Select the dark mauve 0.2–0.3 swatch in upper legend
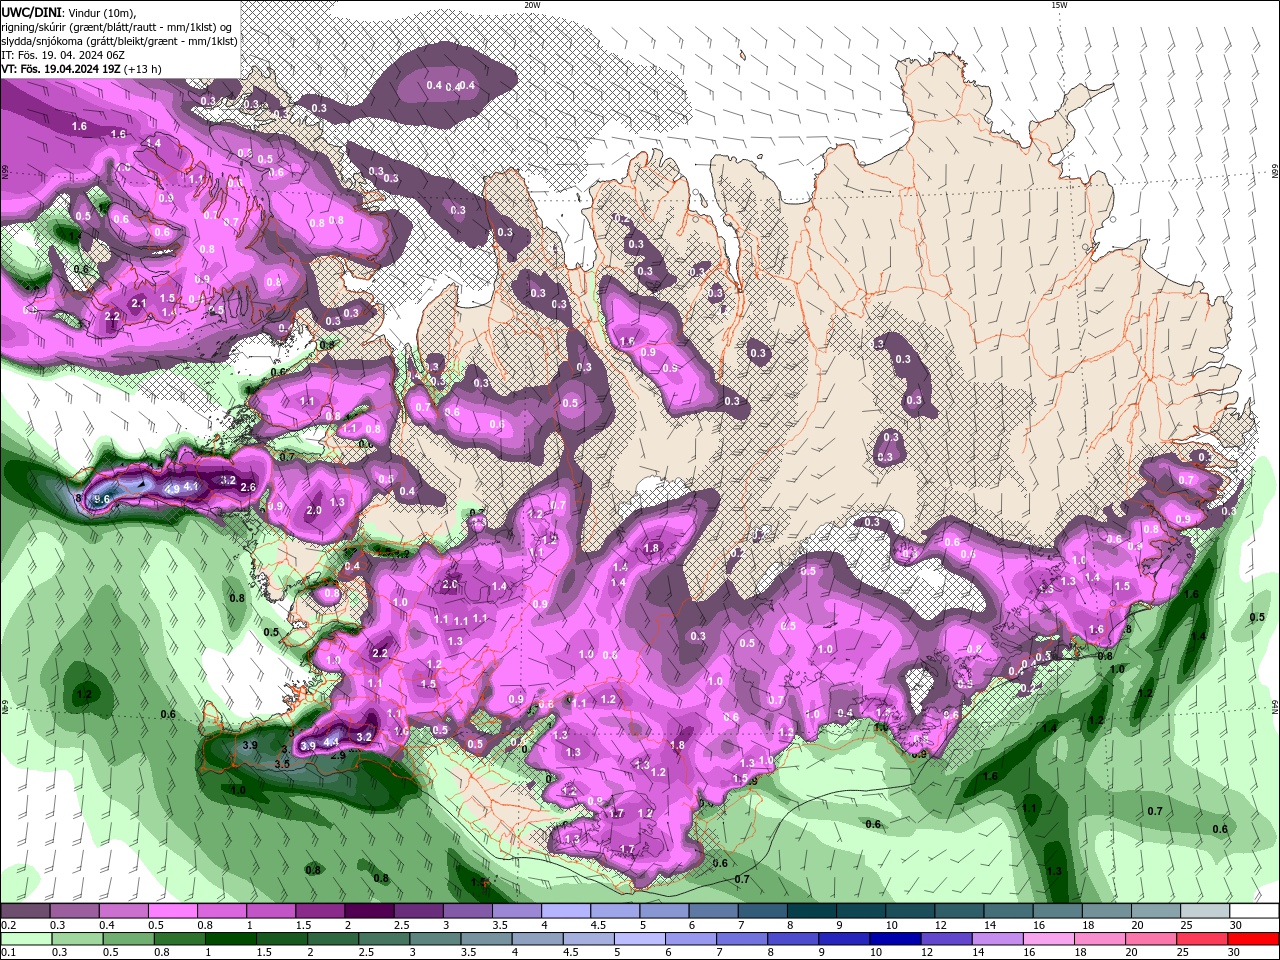Image resolution: width=1280 pixels, height=960 pixels. (x=26, y=911)
